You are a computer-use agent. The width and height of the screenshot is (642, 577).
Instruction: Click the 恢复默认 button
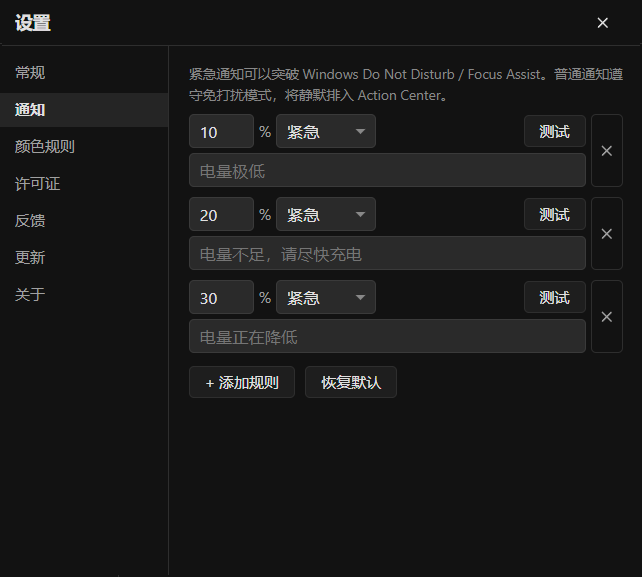(x=351, y=382)
